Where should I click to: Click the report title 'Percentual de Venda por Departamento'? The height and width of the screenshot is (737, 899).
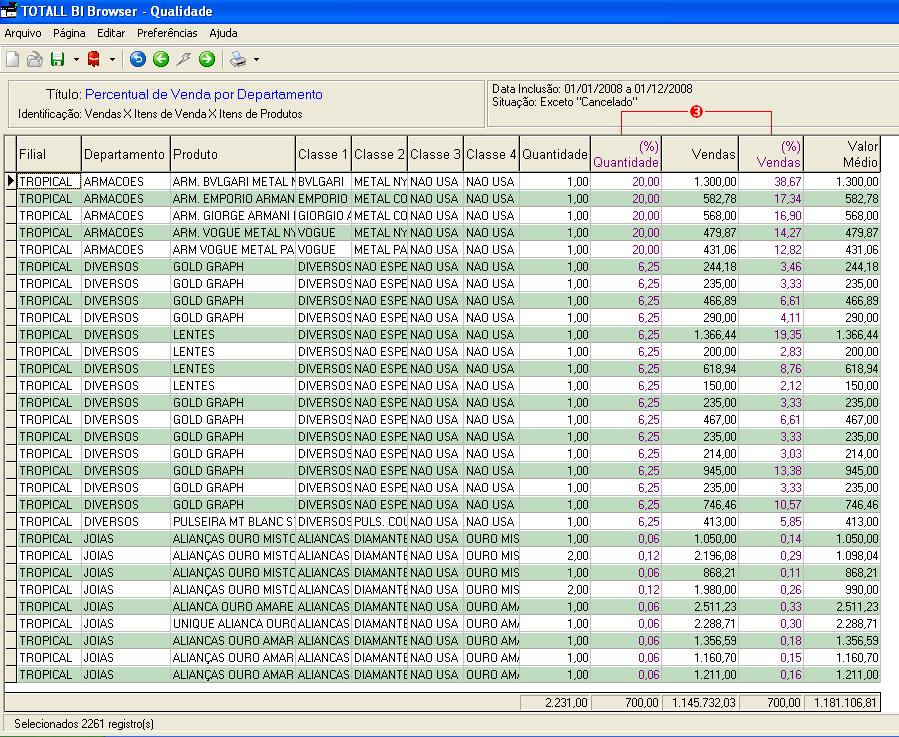tap(204, 95)
